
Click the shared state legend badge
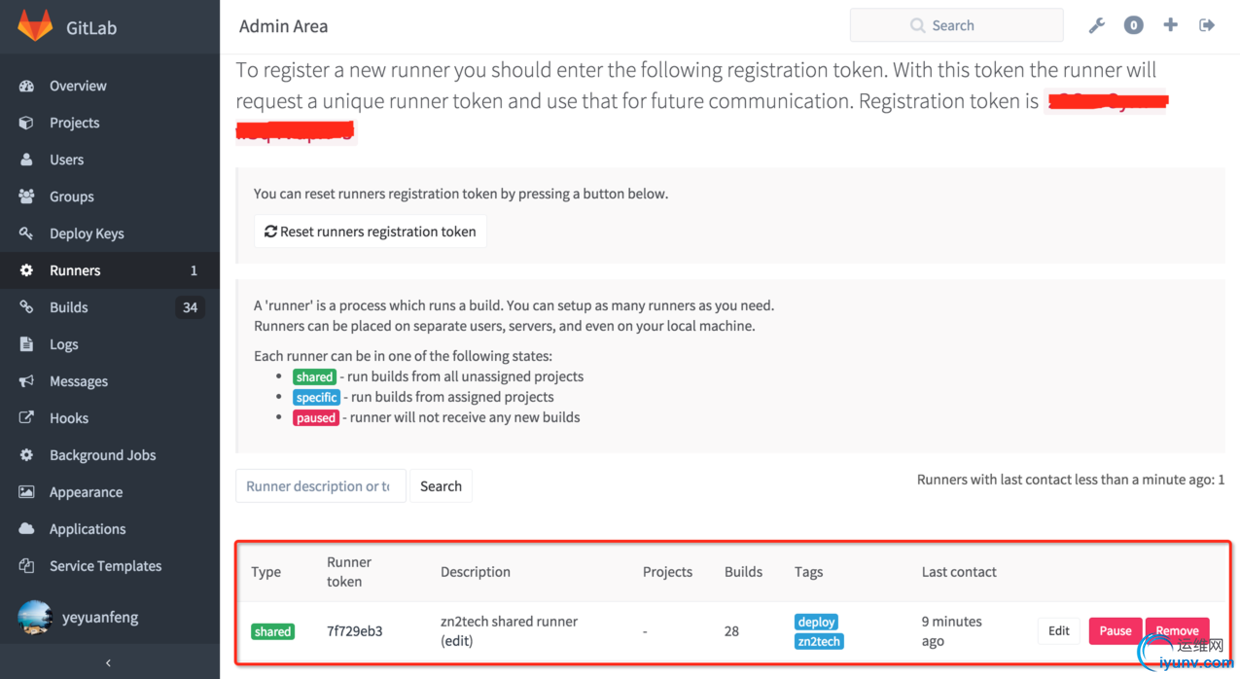point(314,377)
